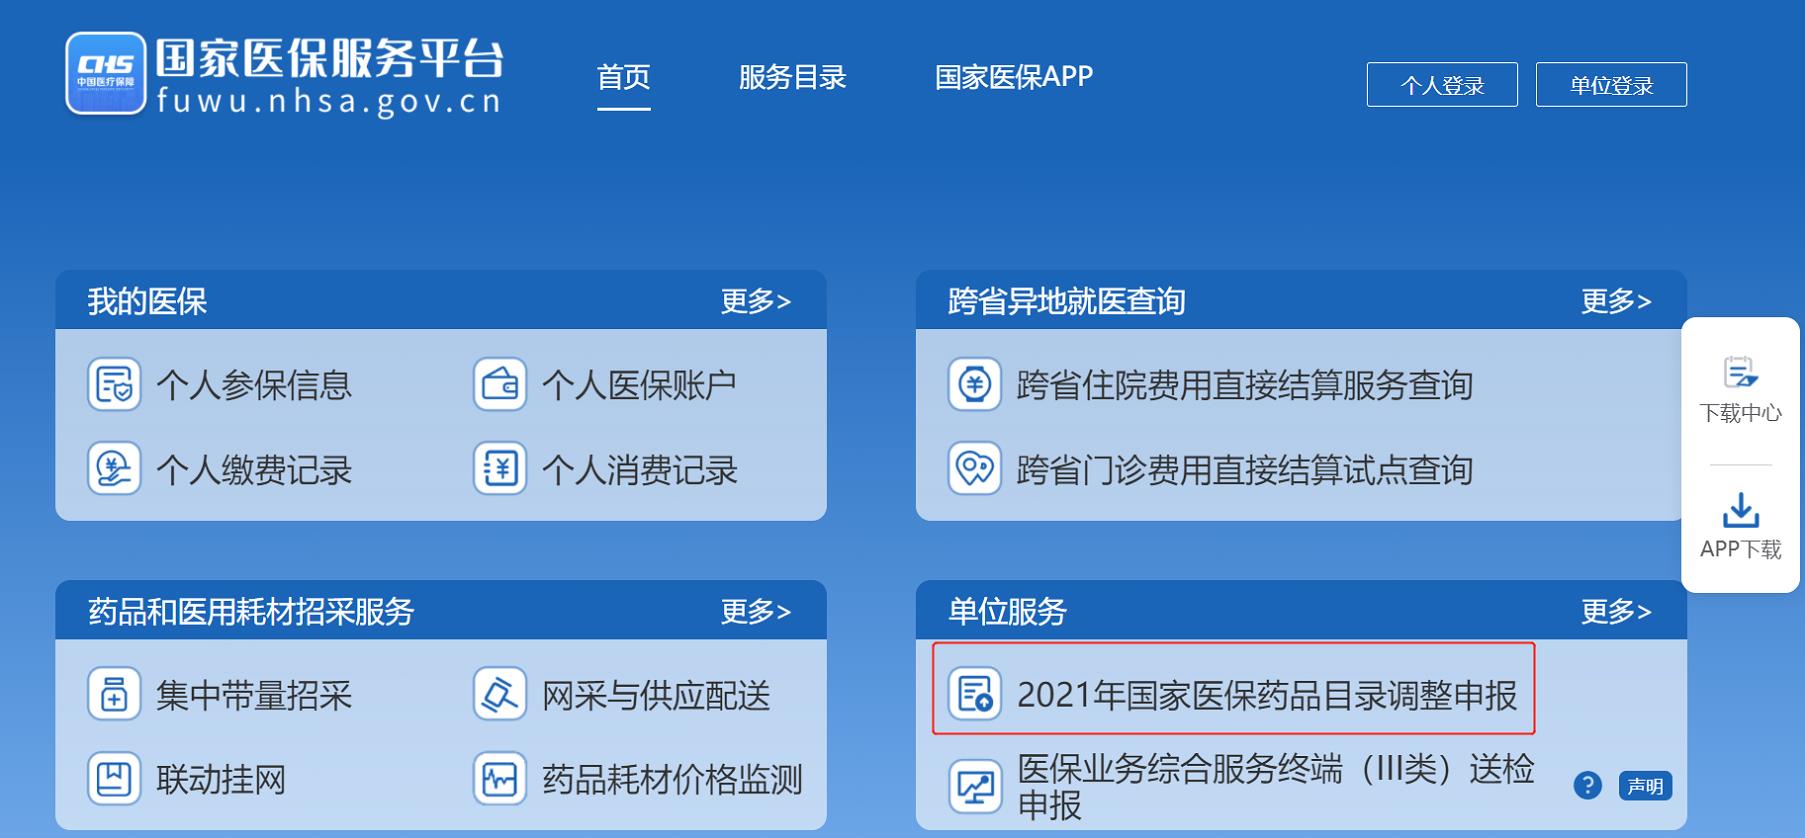Expand 更多 in 我的医保 panel
Image resolution: width=1805 pixels, height=838 pixels.
[x=756, y=301]
